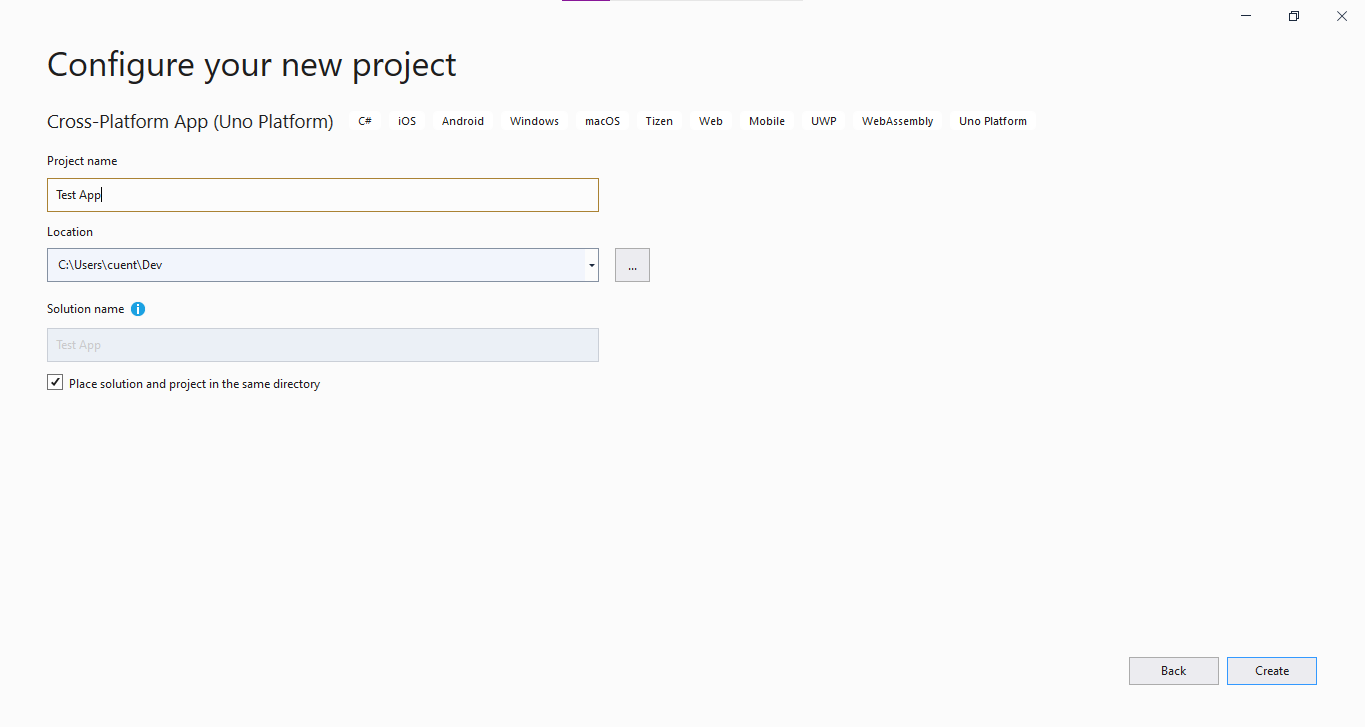The image size is (1365, 727).
Task: Click the Cross-Platform App (Uno Platform) title
Action: [190, 121]
